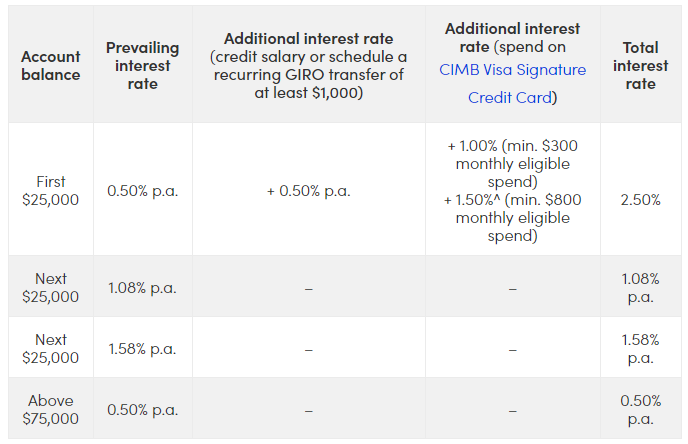Screen dimensions: 688x444
Task: Click the 1.08% p.a. prevailing rate cell
Action: point(143,288)
